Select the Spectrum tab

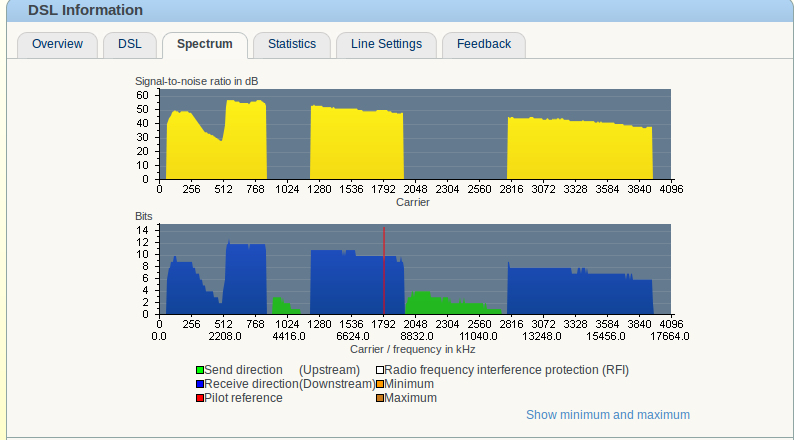tap(205, 45)
